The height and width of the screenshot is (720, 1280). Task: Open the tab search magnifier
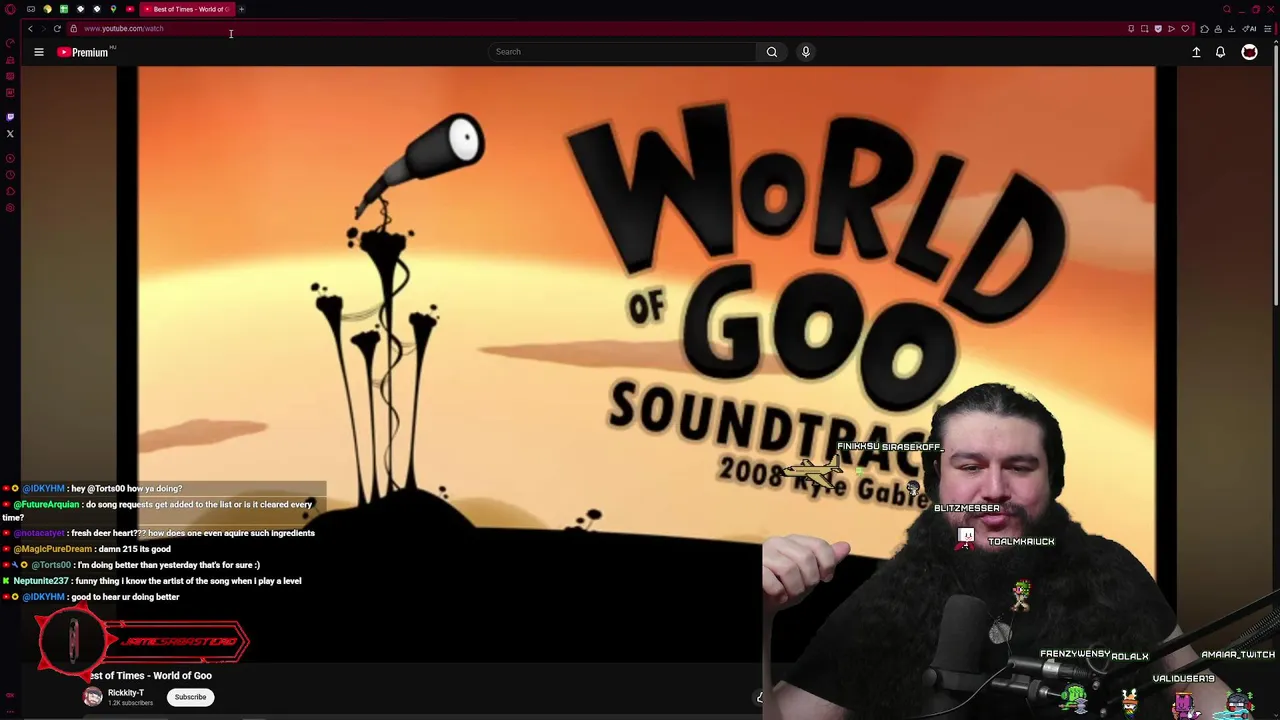click(x=1227, y=9)
